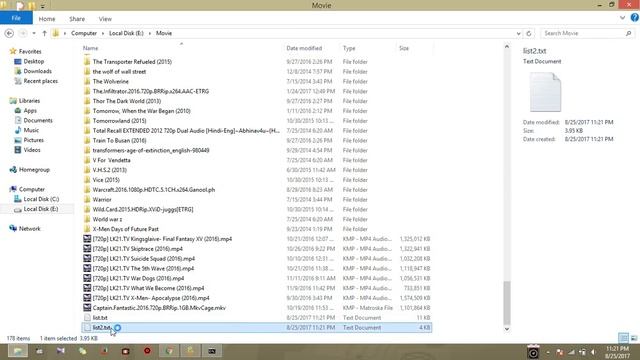Click File Explorer icon on the taskbar
Screen dimensions: 640x360
(x=18, y=351)
